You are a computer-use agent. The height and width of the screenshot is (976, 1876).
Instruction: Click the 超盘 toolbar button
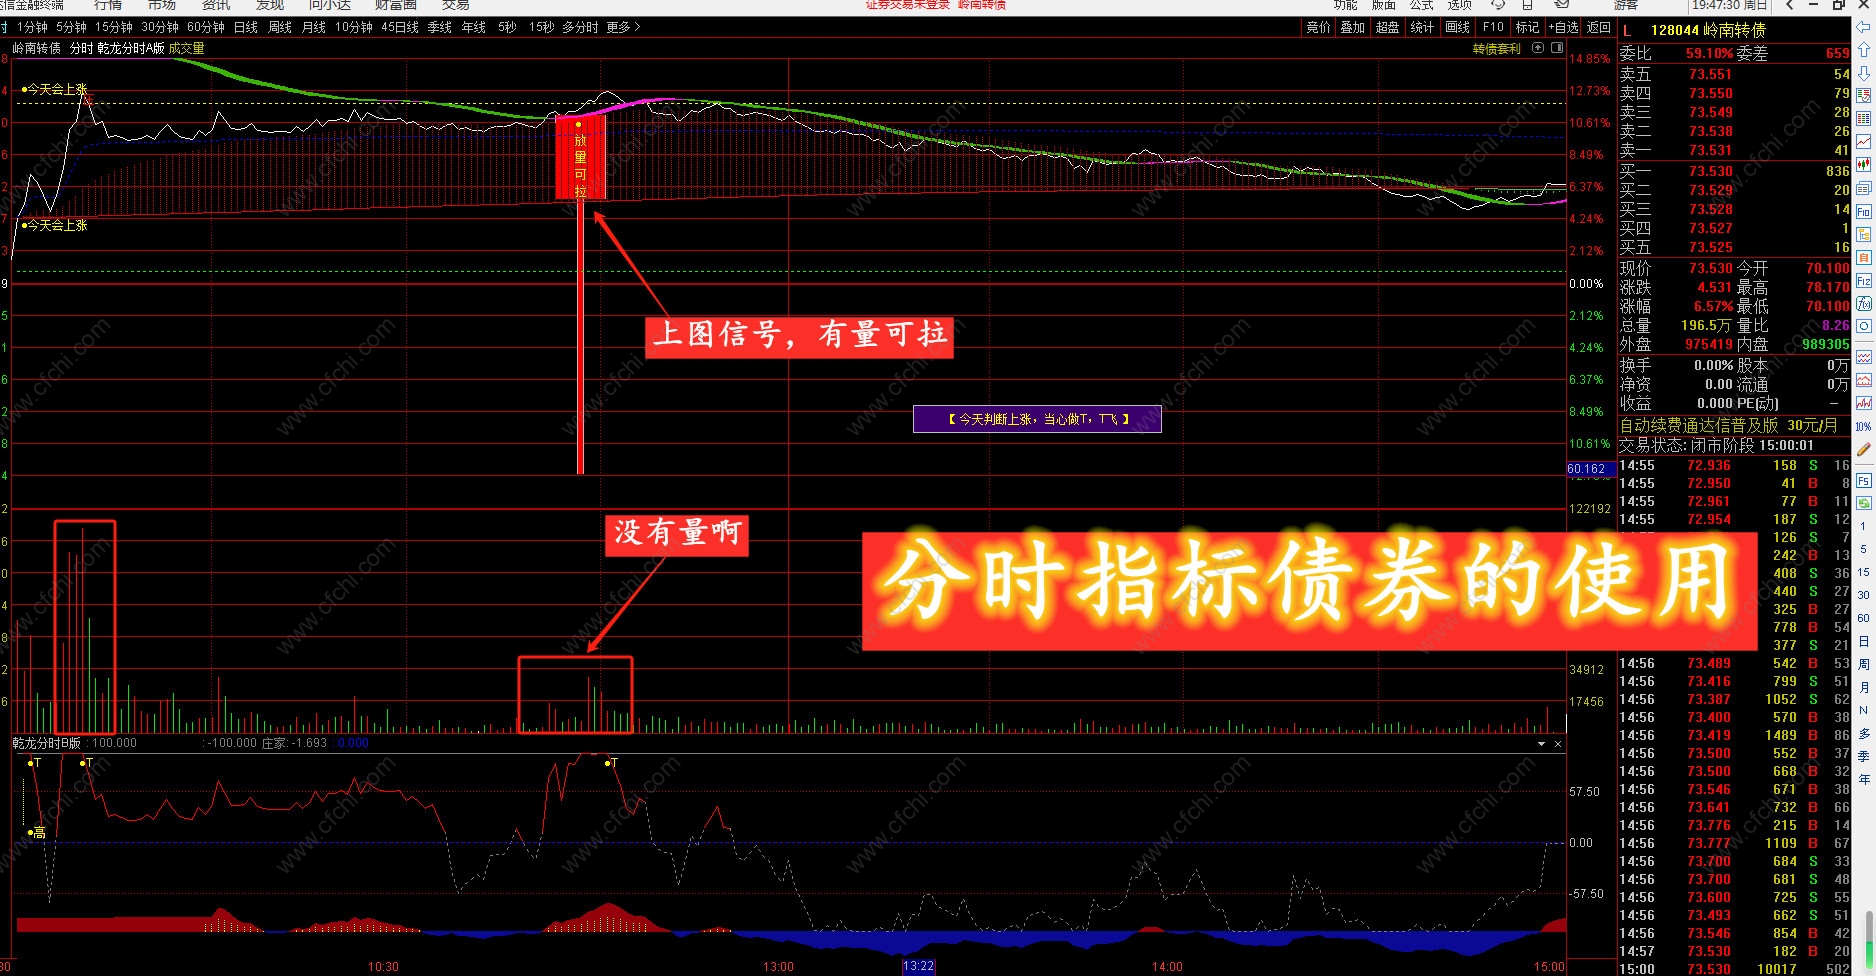coord(1388,27)
